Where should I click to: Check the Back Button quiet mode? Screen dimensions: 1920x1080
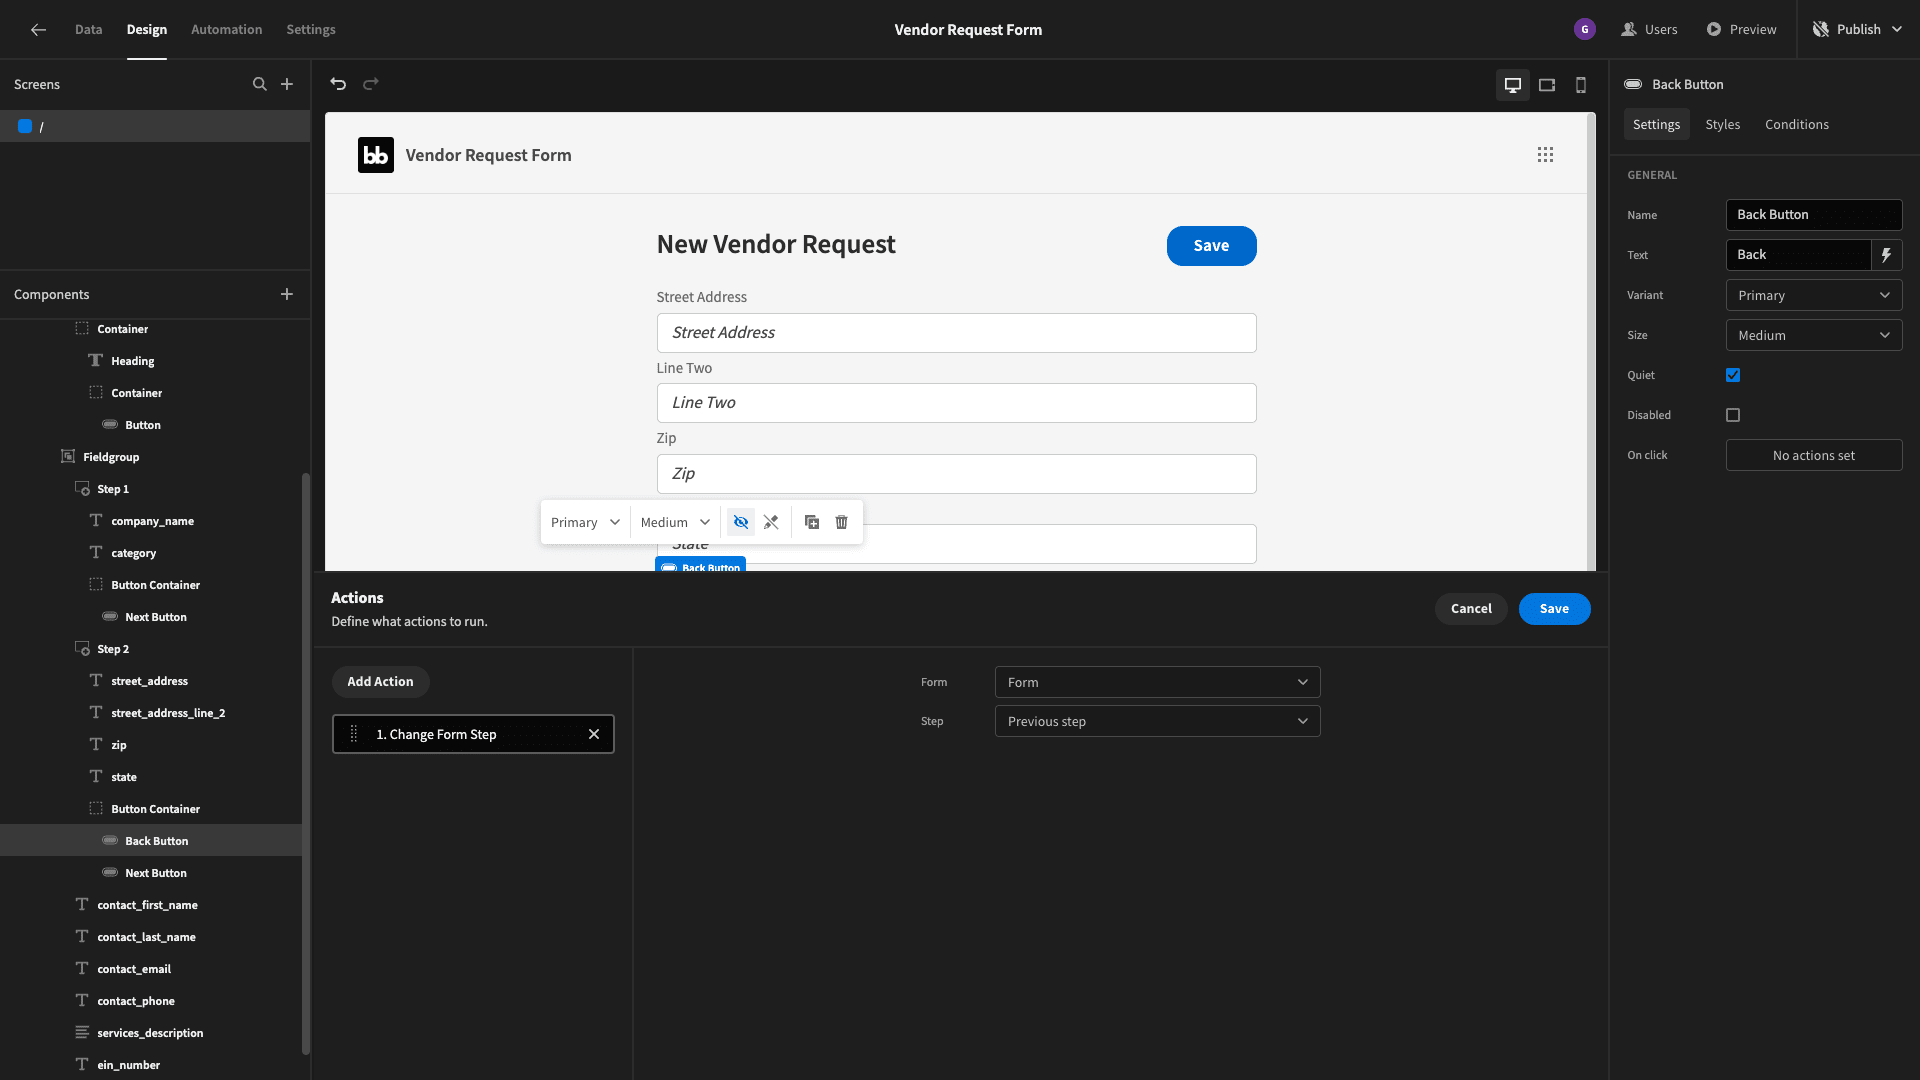pos(1733,376)
